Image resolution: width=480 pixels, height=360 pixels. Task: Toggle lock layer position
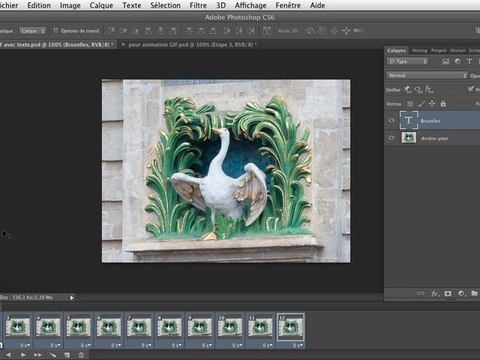(x=432, y=104)
